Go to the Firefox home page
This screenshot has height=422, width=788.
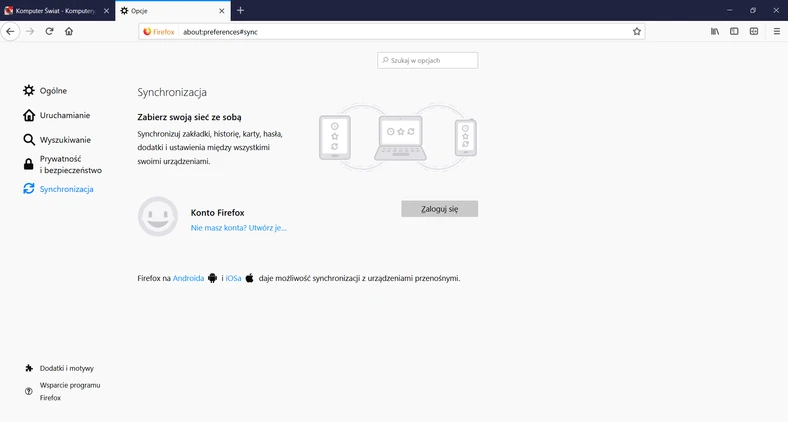click(69, 31)
